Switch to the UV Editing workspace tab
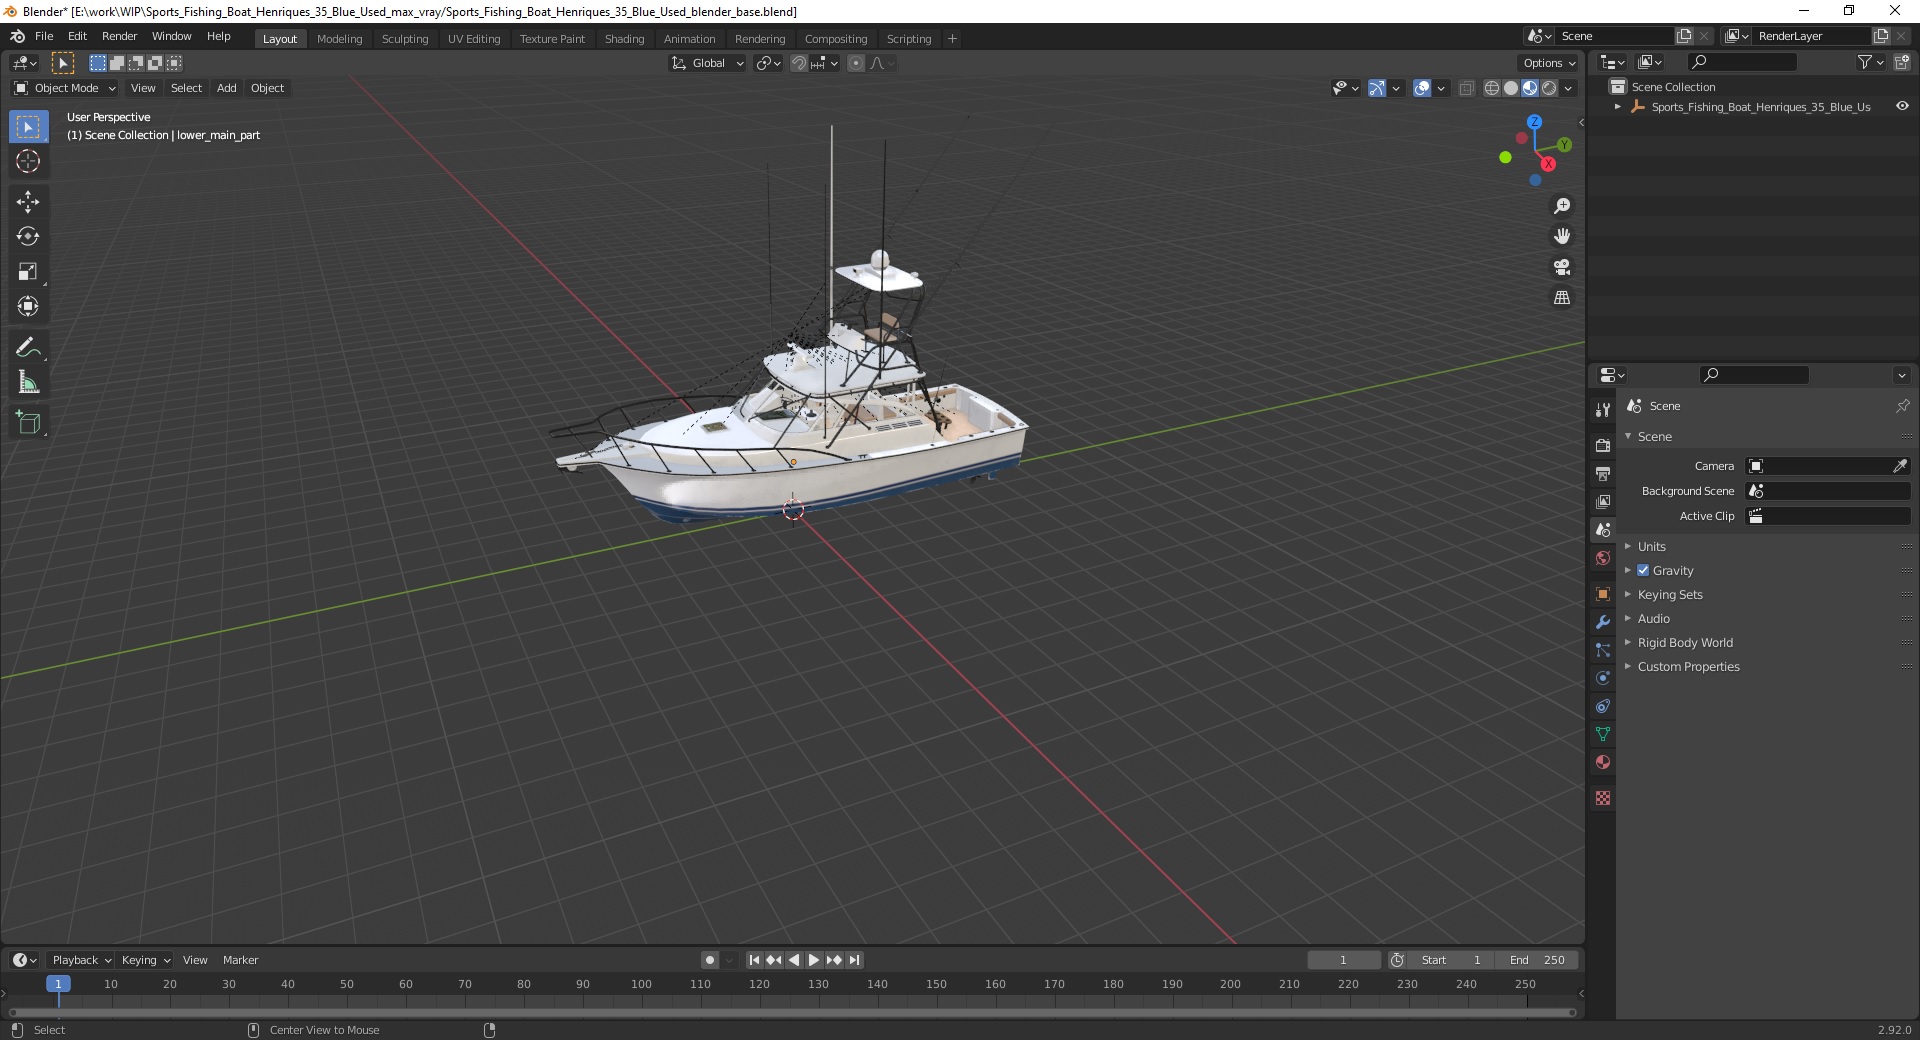1920x1040 pixels. (x=474, y=38)
